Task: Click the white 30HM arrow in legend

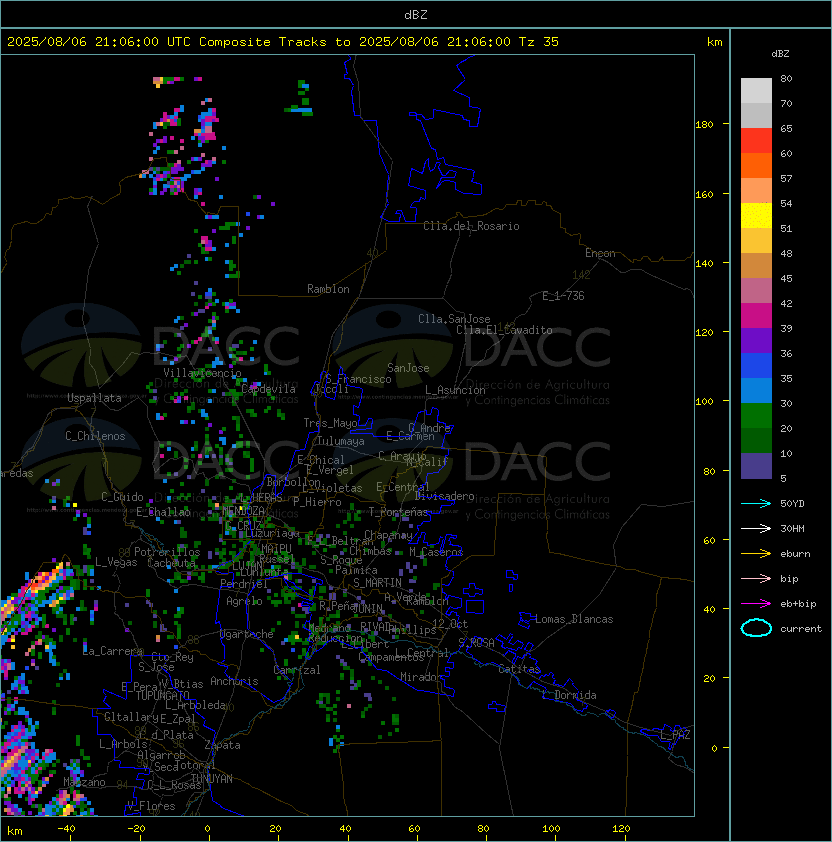Action: [x=756, y=529]
